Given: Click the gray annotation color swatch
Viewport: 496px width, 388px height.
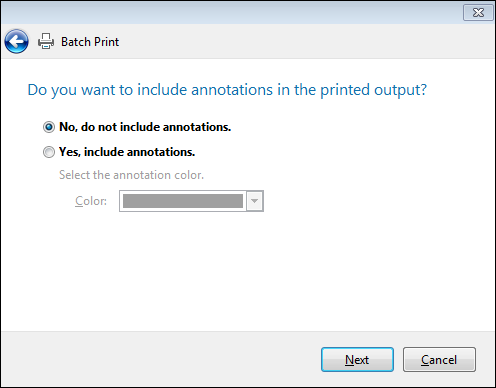Looking at the screenshot, I should click(x=183, y=201).
